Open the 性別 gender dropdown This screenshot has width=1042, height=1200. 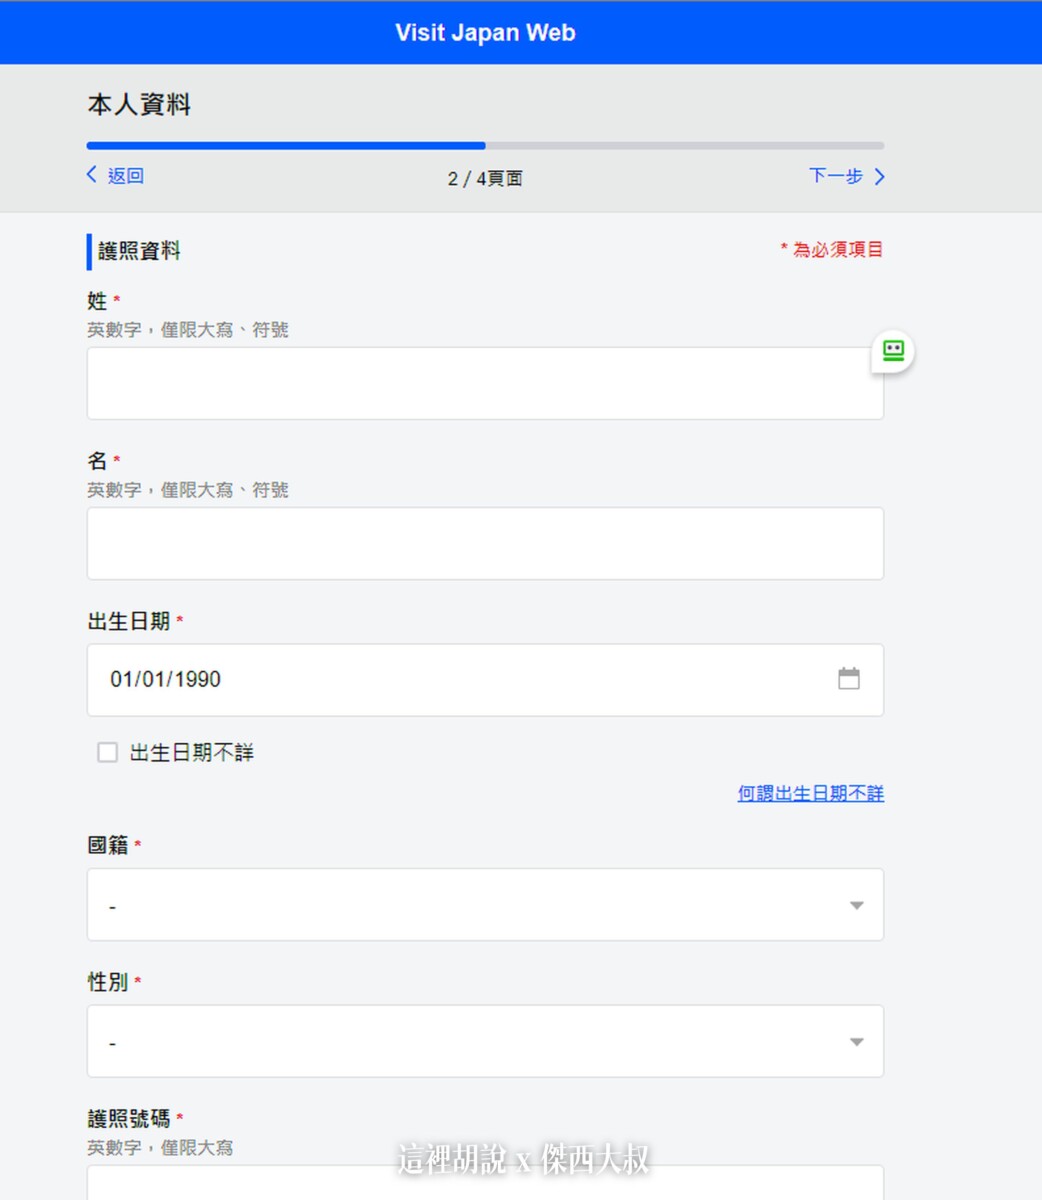pos(485,1041)
